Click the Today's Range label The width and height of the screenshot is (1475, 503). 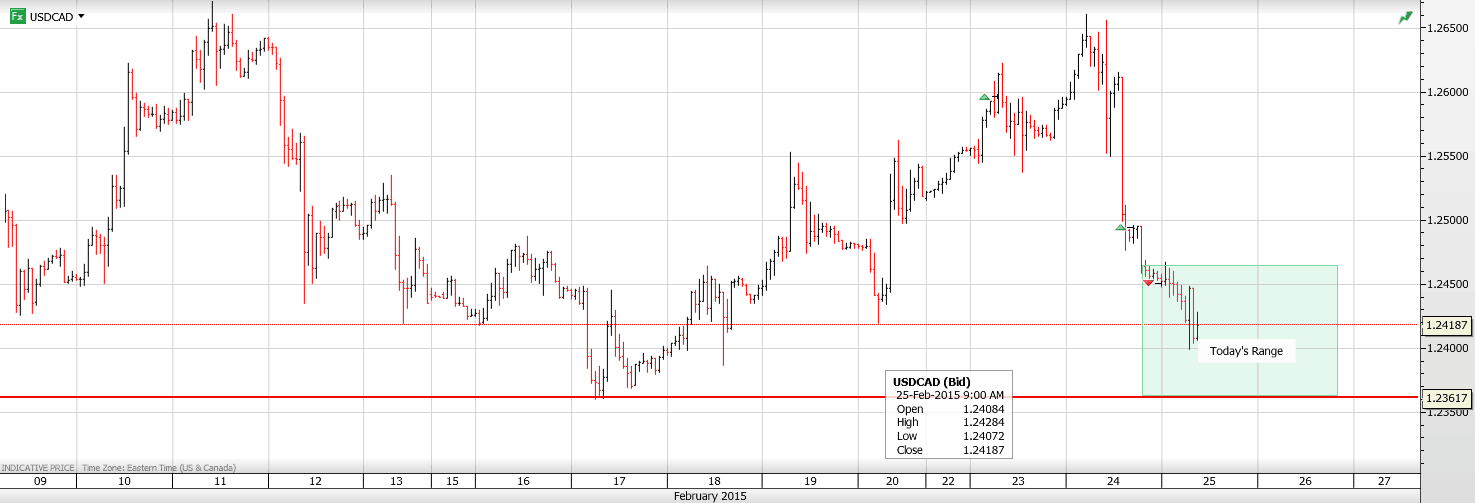(x=1245, y=351)
